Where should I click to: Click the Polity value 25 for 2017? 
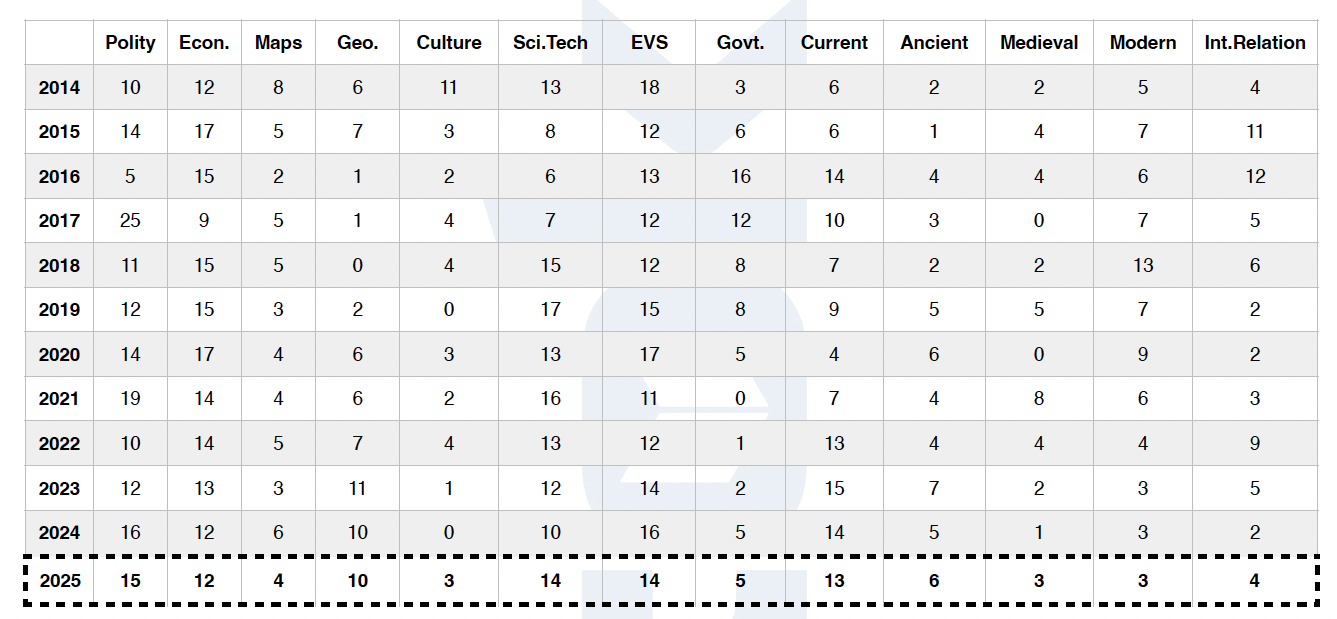[x=131, y=221]
